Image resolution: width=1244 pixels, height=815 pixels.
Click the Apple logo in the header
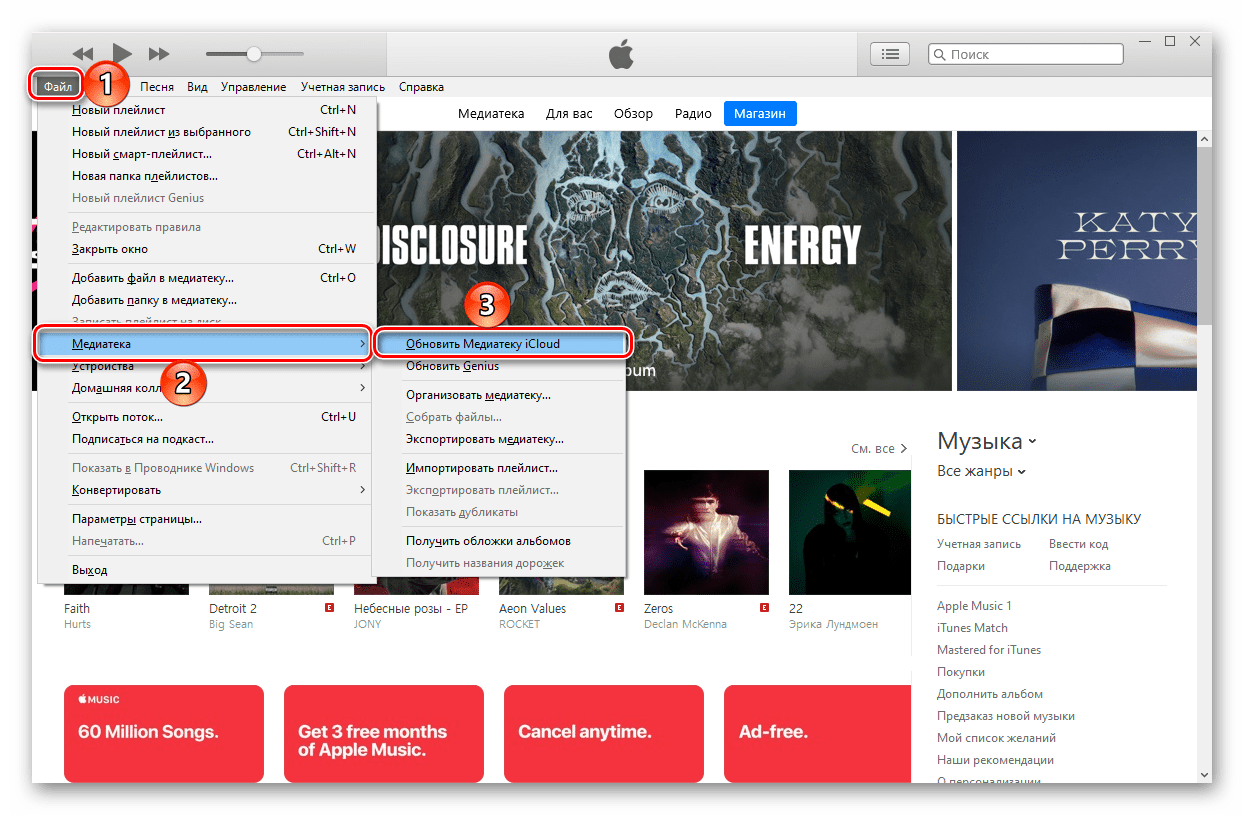click(621, 55)
